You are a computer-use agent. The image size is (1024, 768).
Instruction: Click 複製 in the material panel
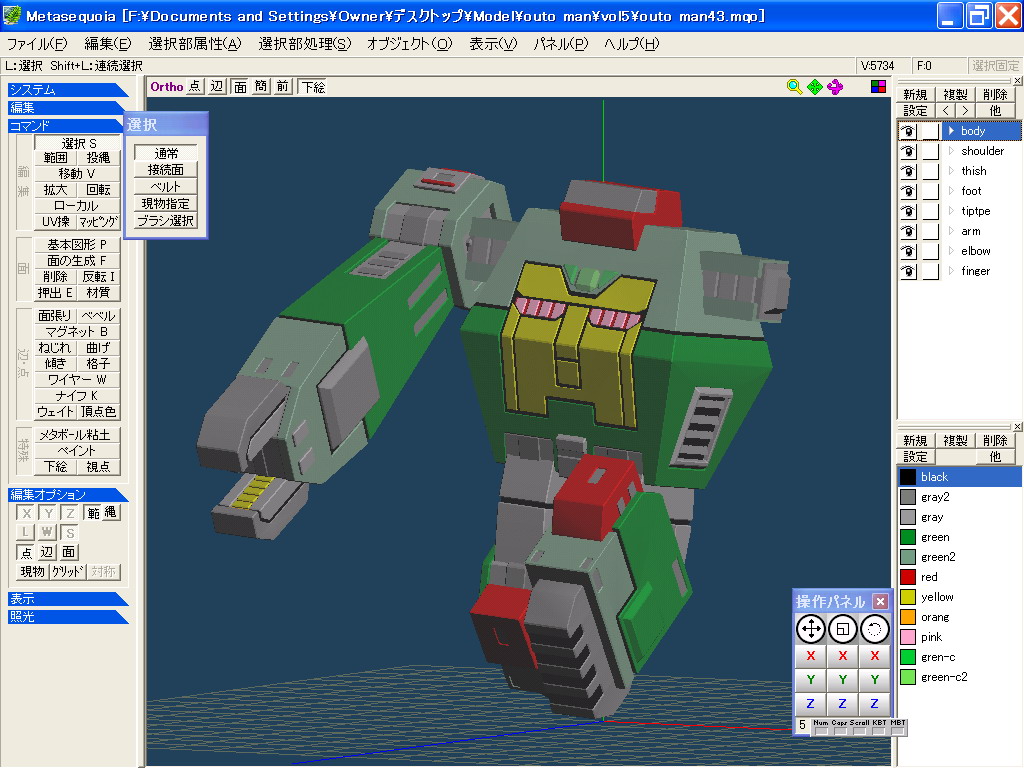(x=955, y=440)
